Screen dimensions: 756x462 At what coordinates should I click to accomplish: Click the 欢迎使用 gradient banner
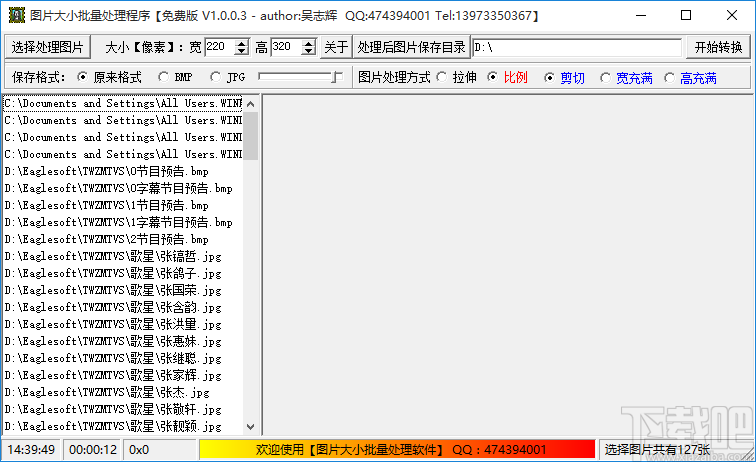coord(398,449)
